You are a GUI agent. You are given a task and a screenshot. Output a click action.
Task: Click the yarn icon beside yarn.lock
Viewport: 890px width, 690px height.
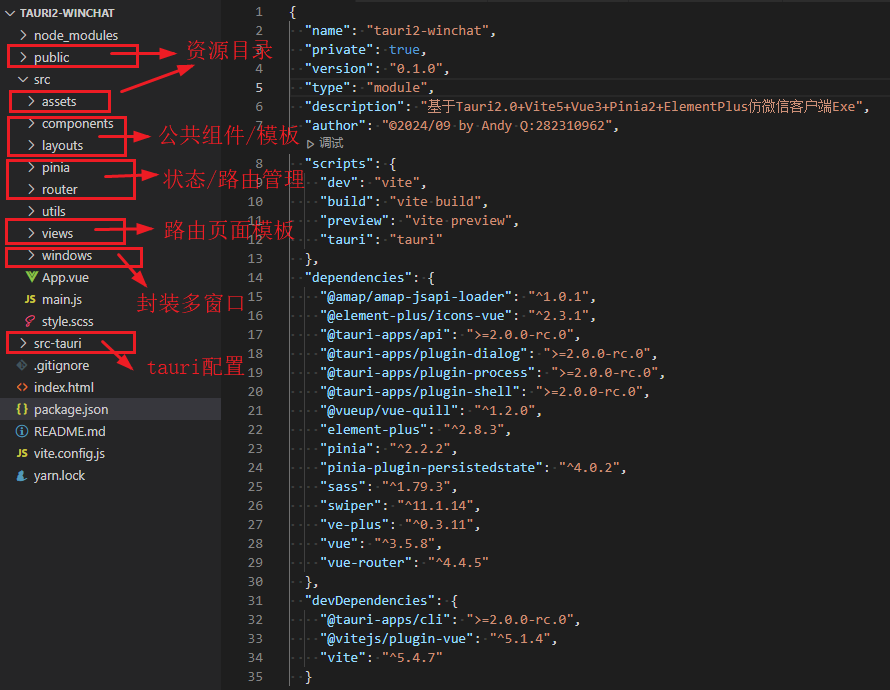[22, 475]
